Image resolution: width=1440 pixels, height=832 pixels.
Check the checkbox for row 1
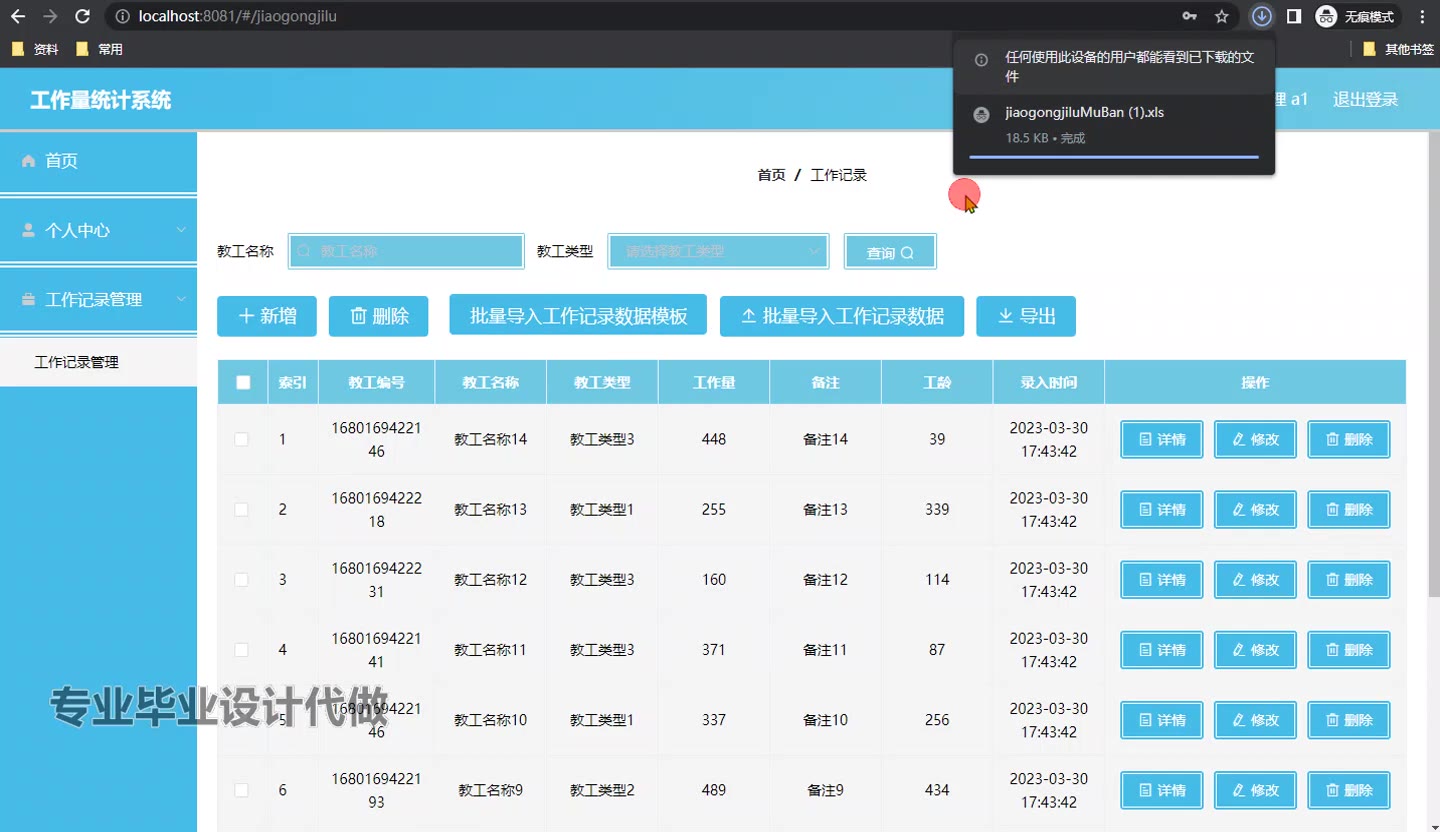(x=242, y=439)
